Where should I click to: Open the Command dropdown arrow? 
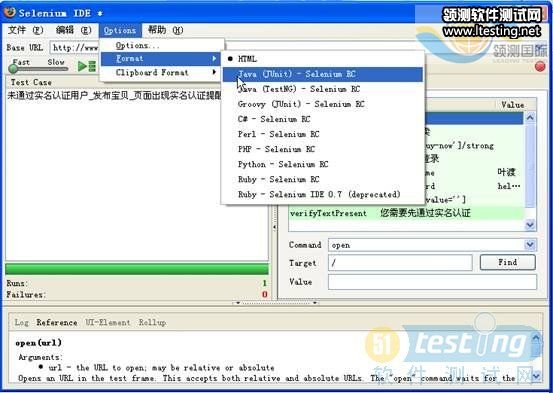(530, 245)
